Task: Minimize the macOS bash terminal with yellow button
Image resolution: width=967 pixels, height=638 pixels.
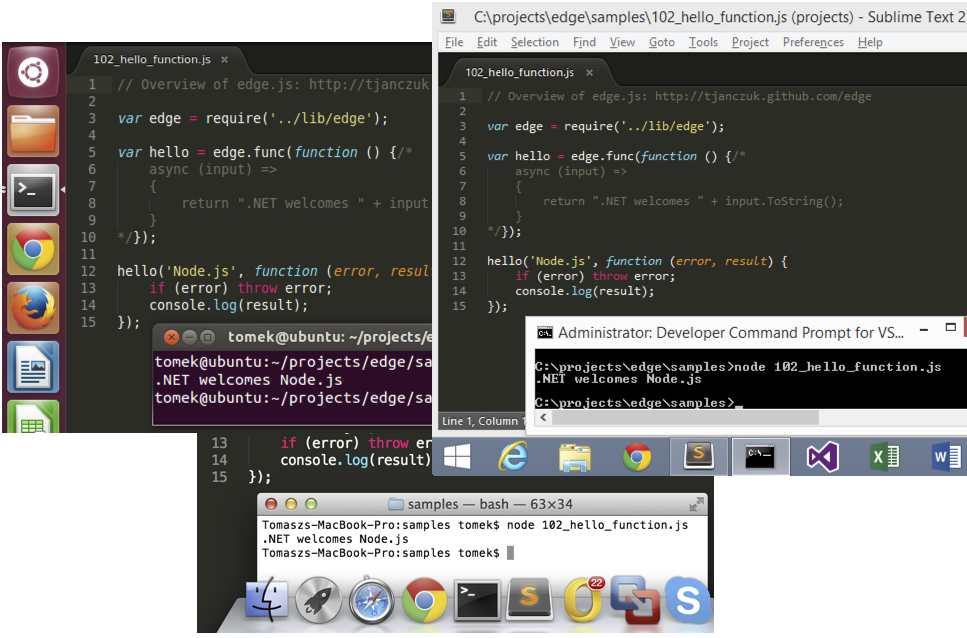Action: tap(291, 504)
